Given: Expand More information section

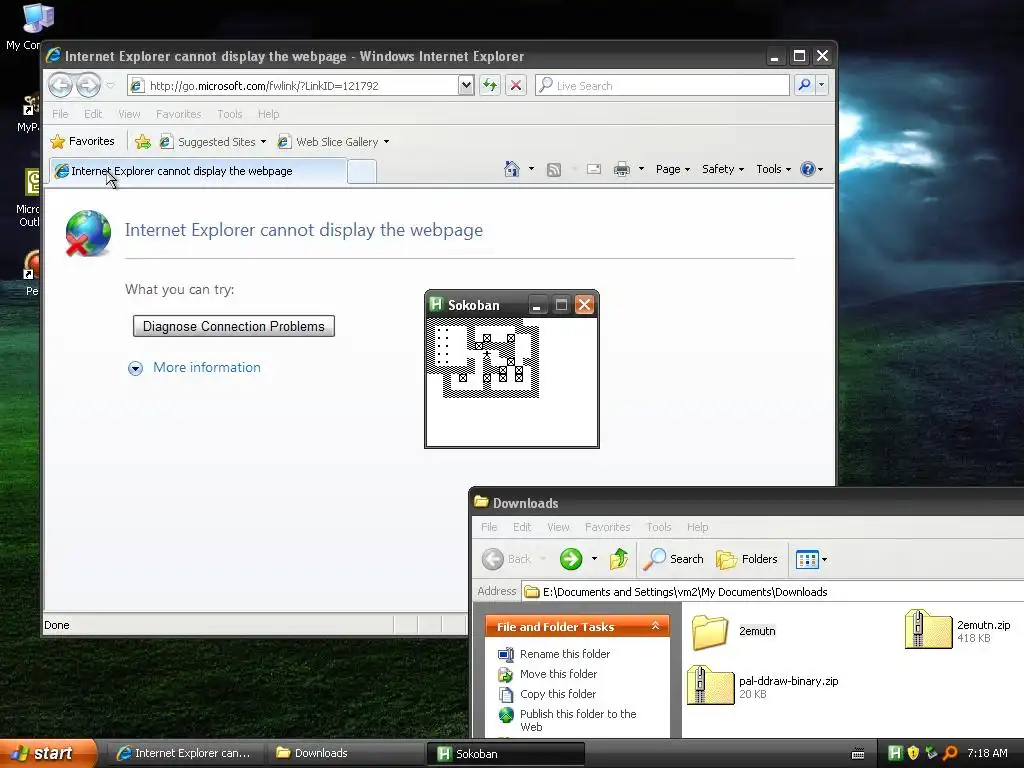Looking at the screenshot, I should pos(195,368).
